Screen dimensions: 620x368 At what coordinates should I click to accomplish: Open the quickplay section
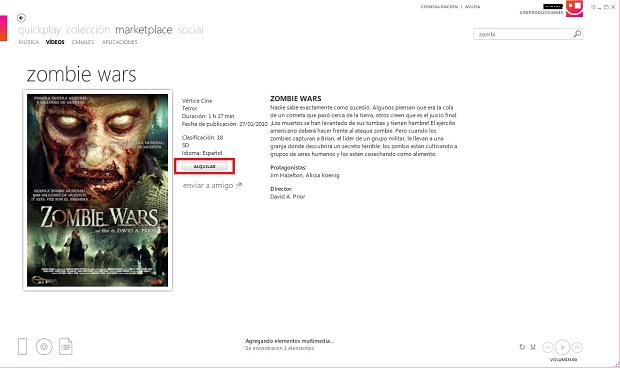coord(39,30)
